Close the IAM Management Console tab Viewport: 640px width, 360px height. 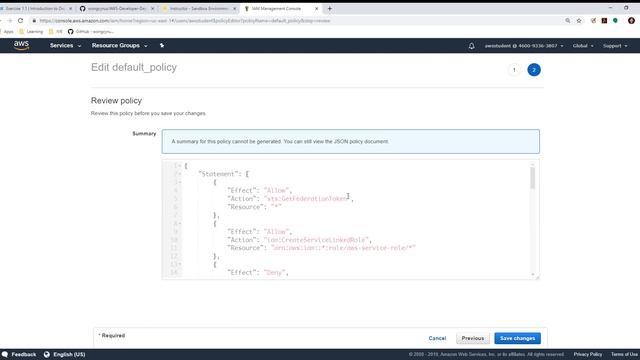click(x=316, y=9)
